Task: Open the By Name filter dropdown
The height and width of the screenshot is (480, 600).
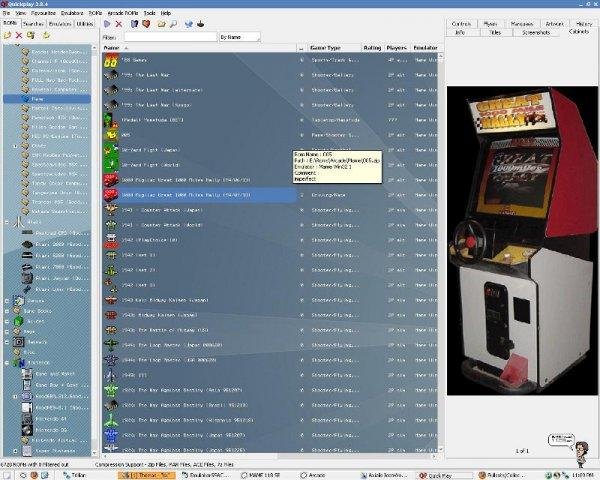Action: tap(240, 37)
